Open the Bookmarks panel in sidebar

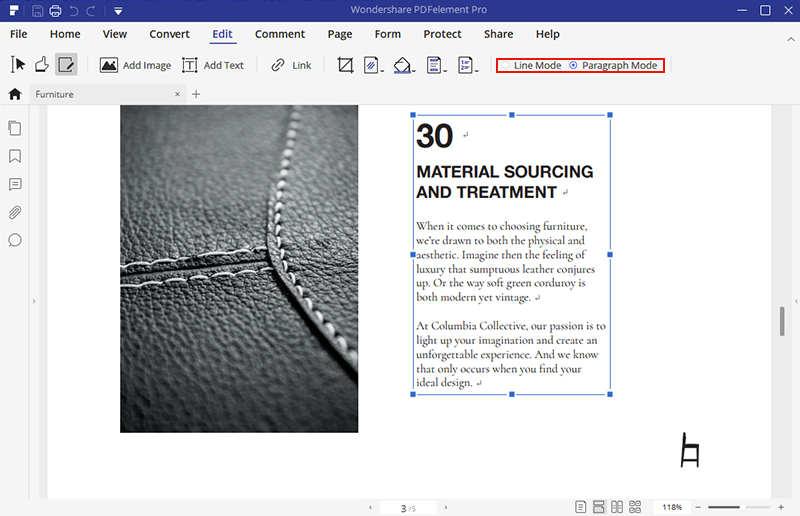15,156
